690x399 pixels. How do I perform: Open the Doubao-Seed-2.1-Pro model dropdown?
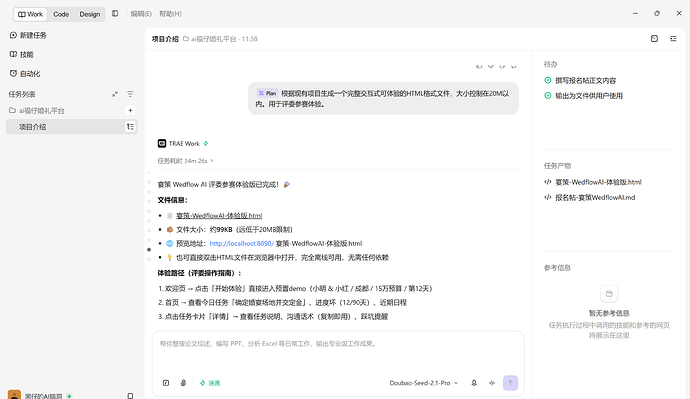424,383
